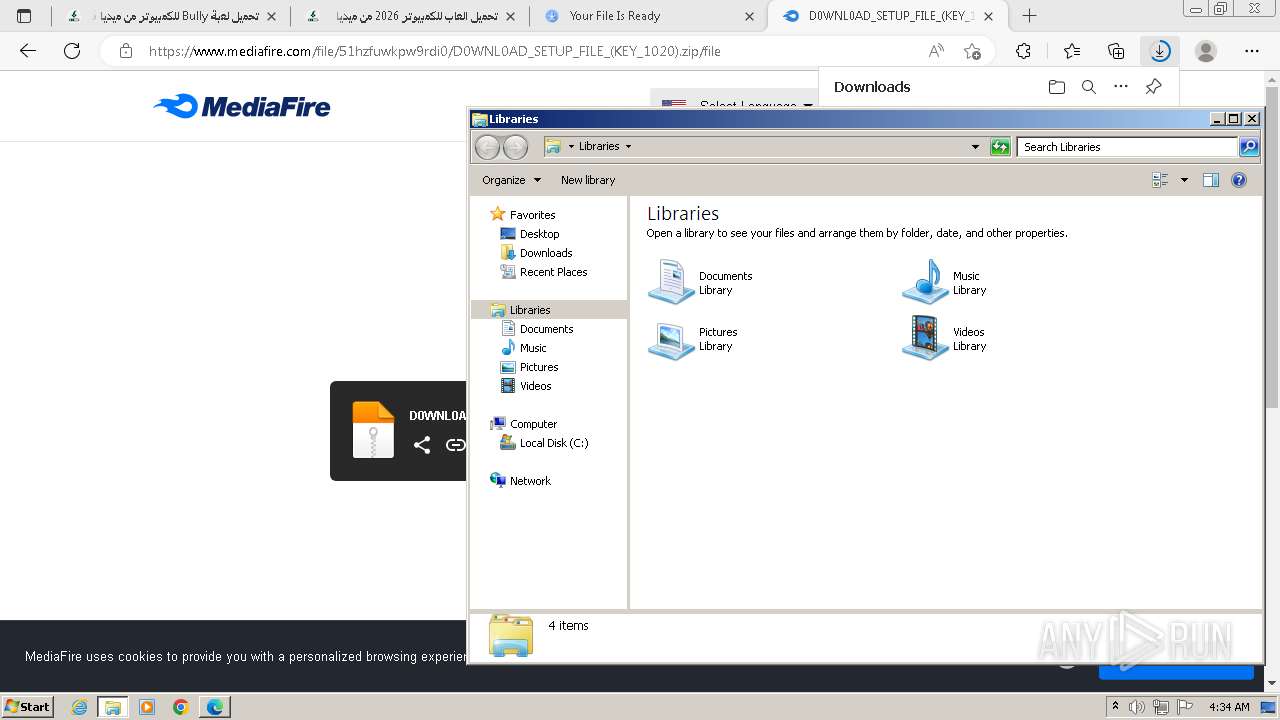Viewport: 1280px width, 720px height.
Task: Expand the address bar history dropdown
Action: pyautogui.click(x=976, y=147)
